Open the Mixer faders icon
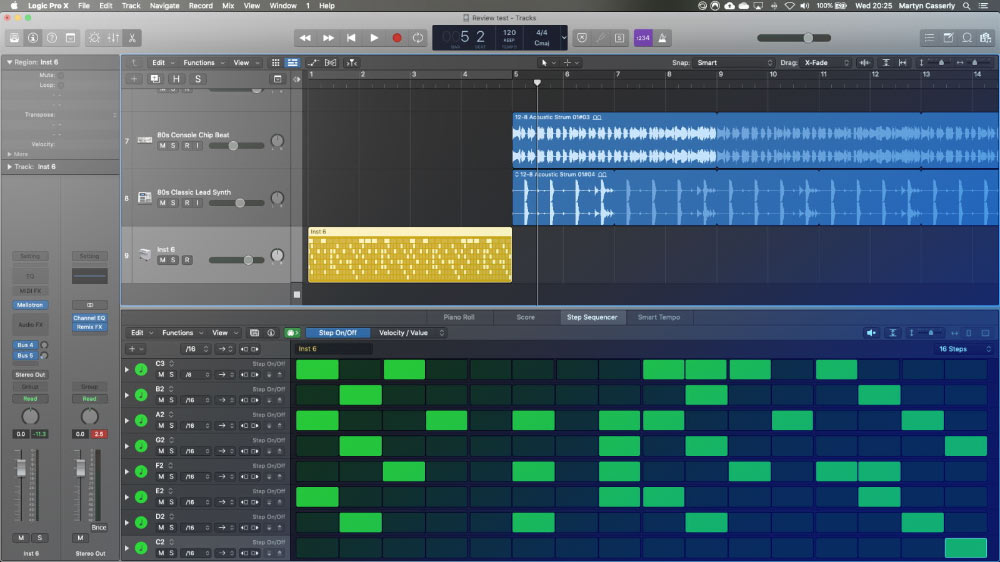The height and width of the screenshot is (562, 1000). [x=113, y=38]
